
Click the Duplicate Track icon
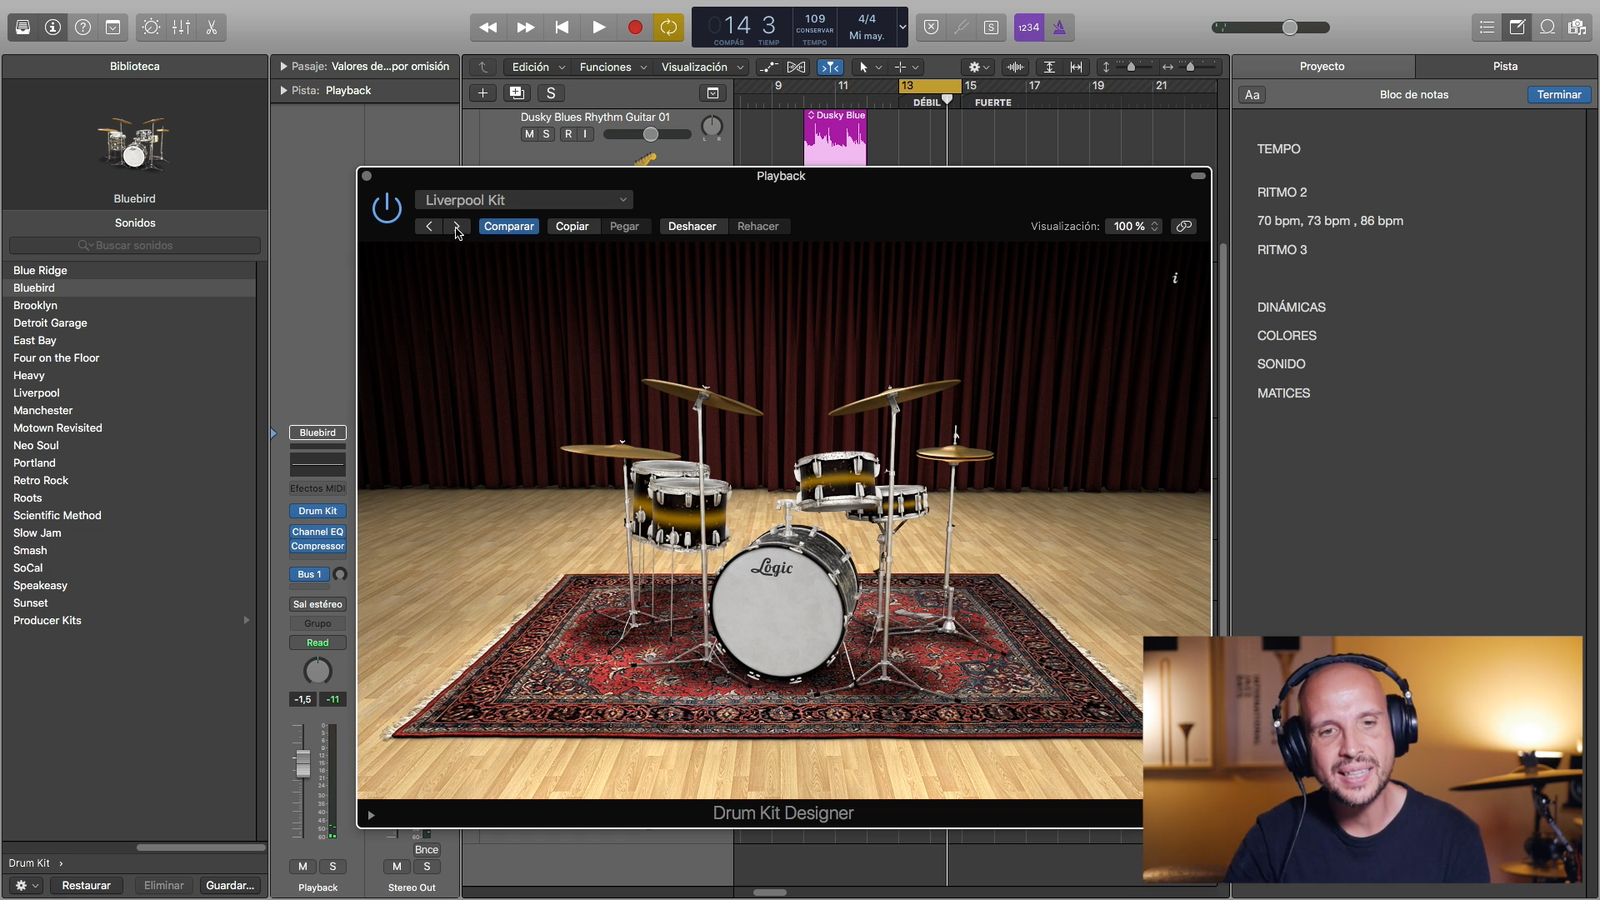516,93
